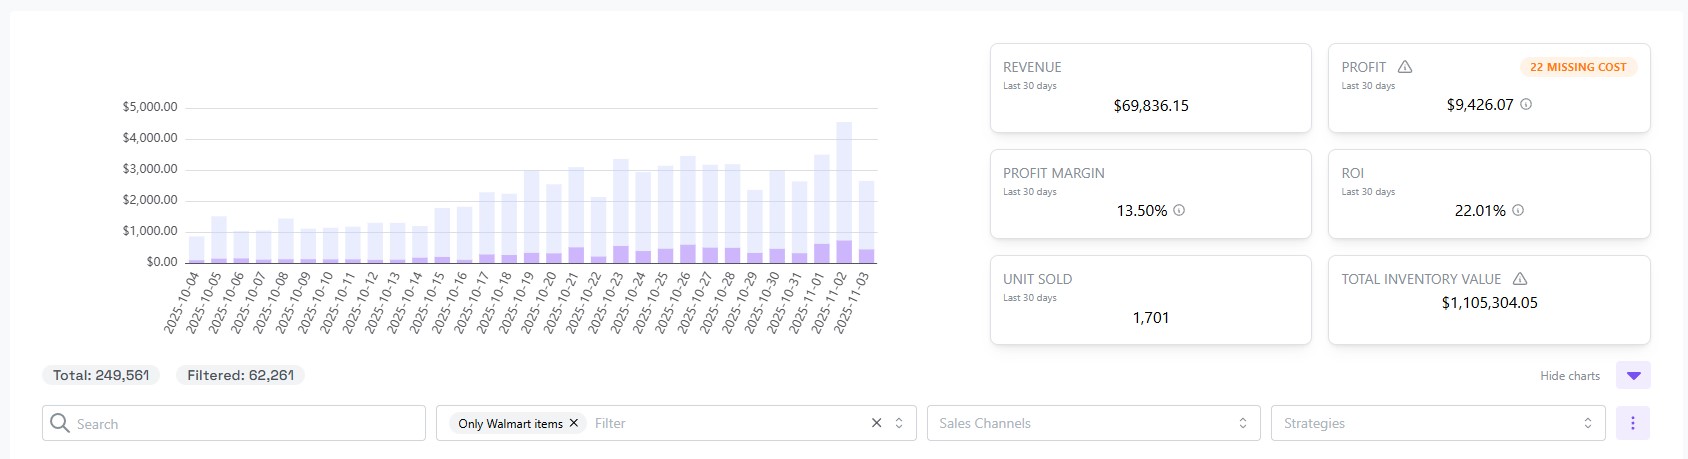1688x459 pixels.
Task: Click the $3,000.00 axis label
Action: coord(150,169)
